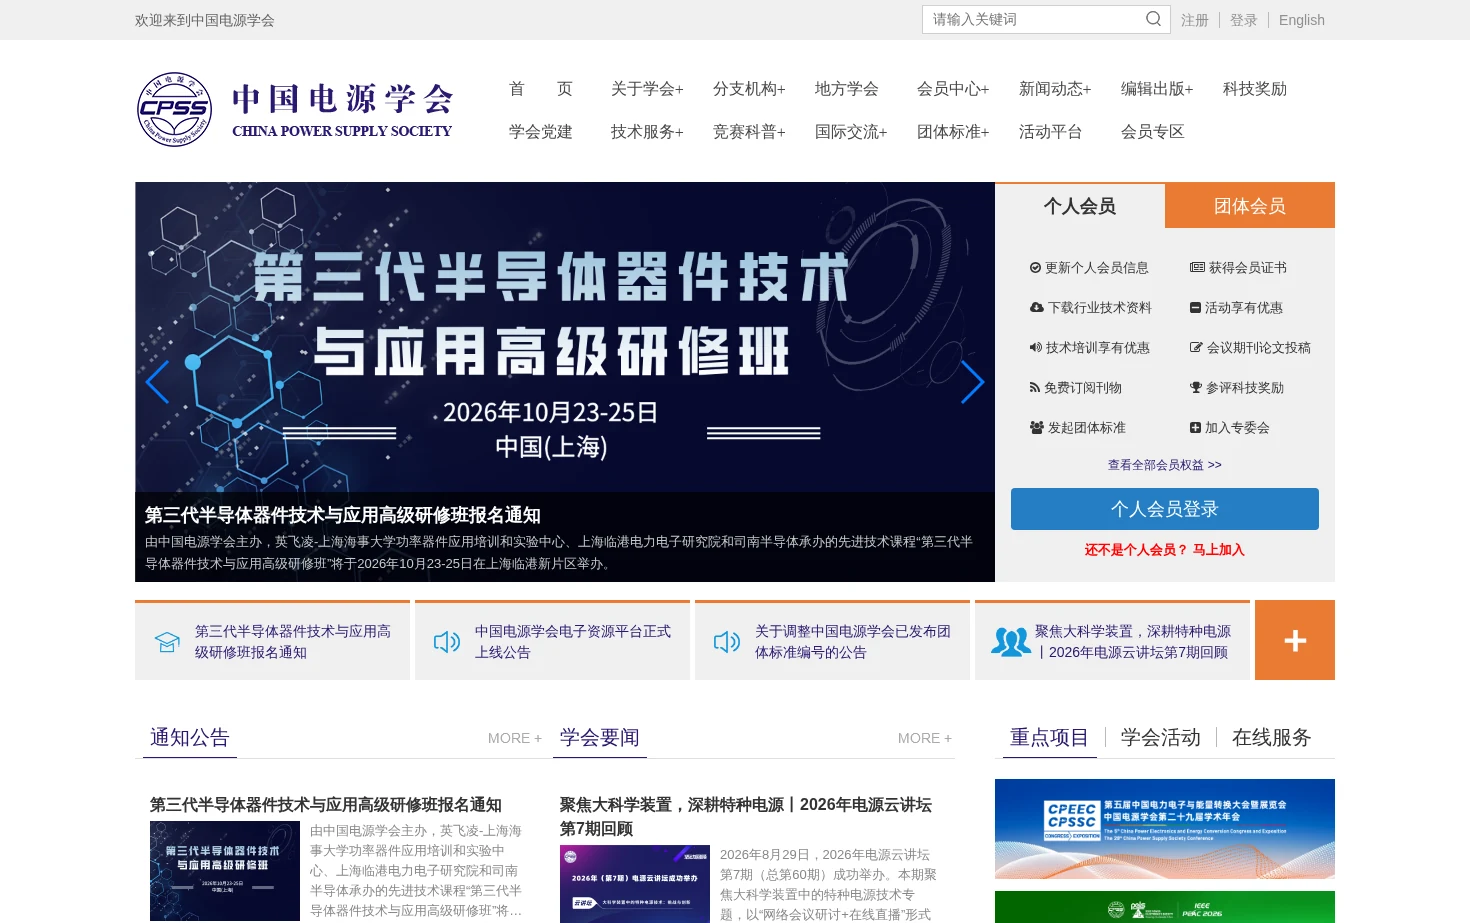
Task: Open thumbnail of 电源云讲坛第7期 article
Action: [x=635, y=884]
